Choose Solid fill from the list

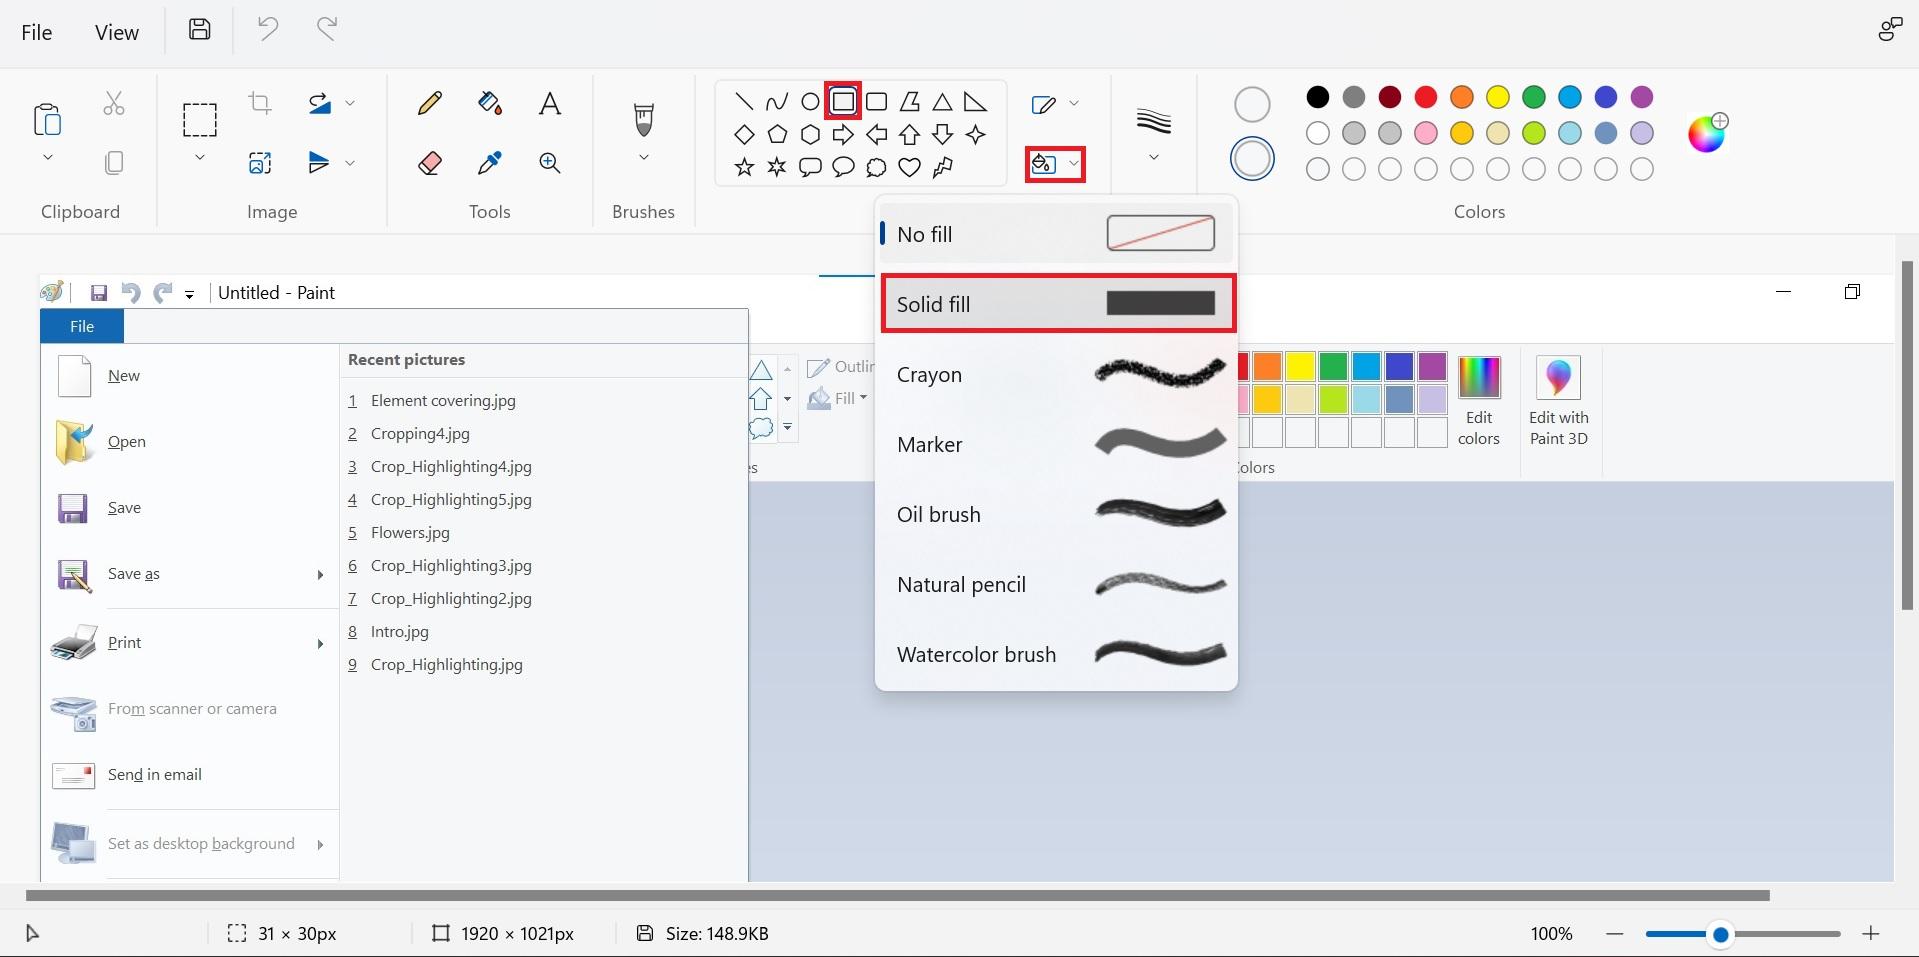(x=1057, y=304)
